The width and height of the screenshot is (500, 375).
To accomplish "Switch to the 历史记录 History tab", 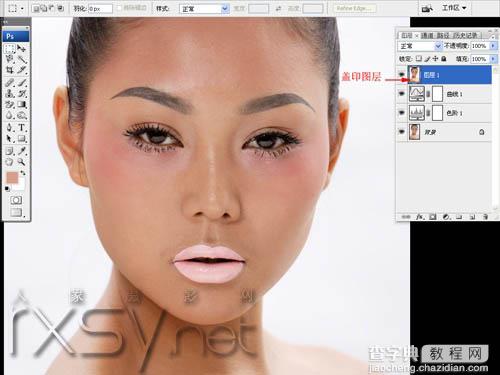I will click(465, 35).
